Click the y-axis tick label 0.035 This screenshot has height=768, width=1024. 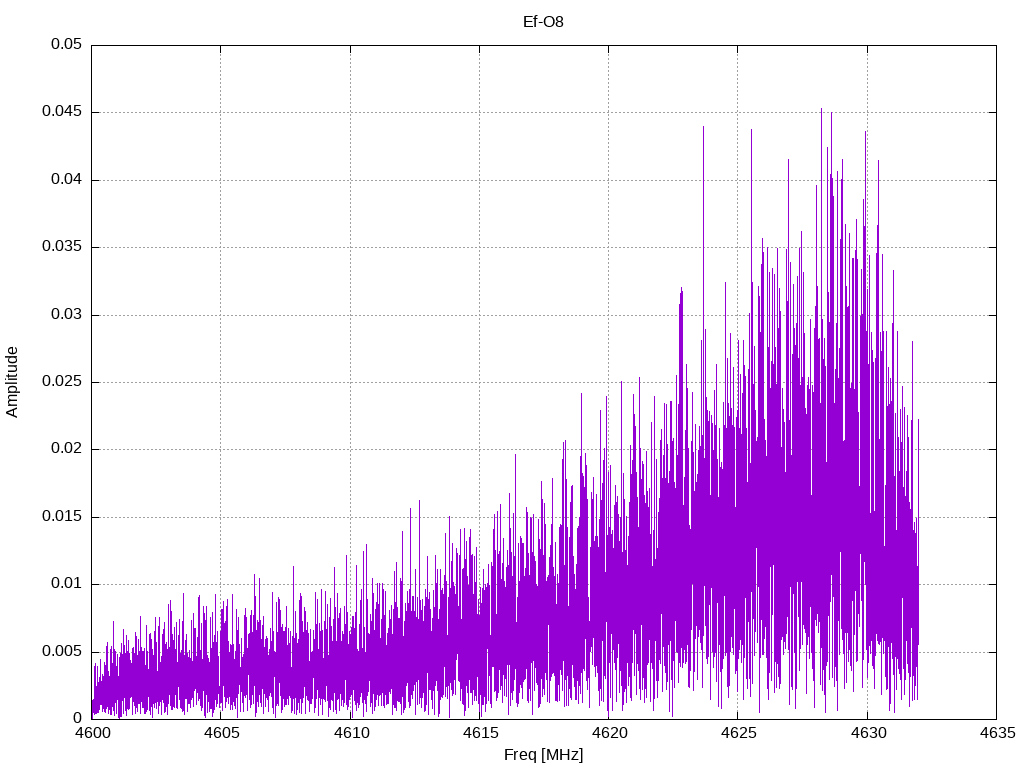pyautogui.click(x=62, y=246)
